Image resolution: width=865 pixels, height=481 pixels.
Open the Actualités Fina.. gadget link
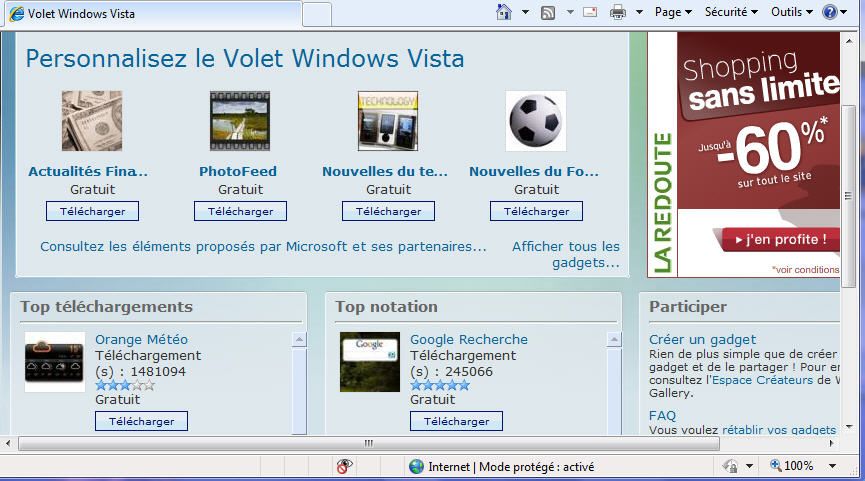click(x=88, y=172)
